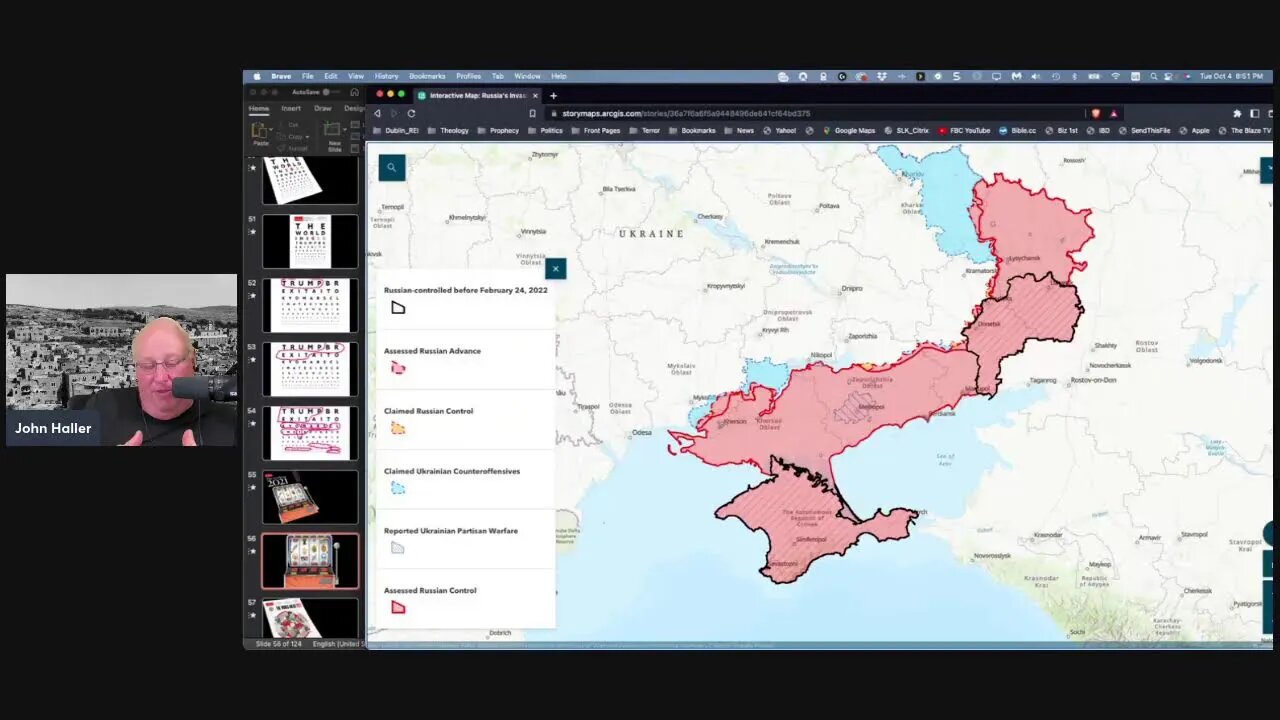This screenshot has width=1280, height=720.
Task: Click the bookmark page icon beside address bar
Action: (533, 113)
